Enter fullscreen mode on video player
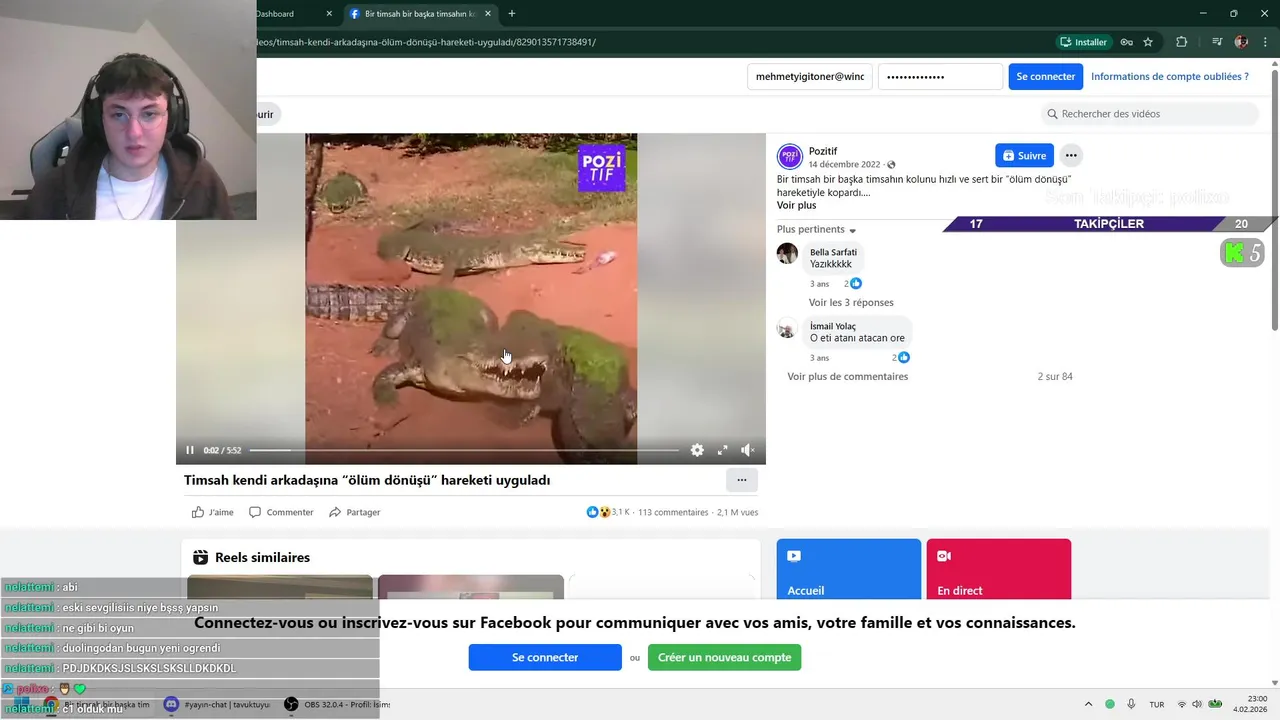Screen dimensions: 1280x720 pyautogui.click(x=722, y=450)
